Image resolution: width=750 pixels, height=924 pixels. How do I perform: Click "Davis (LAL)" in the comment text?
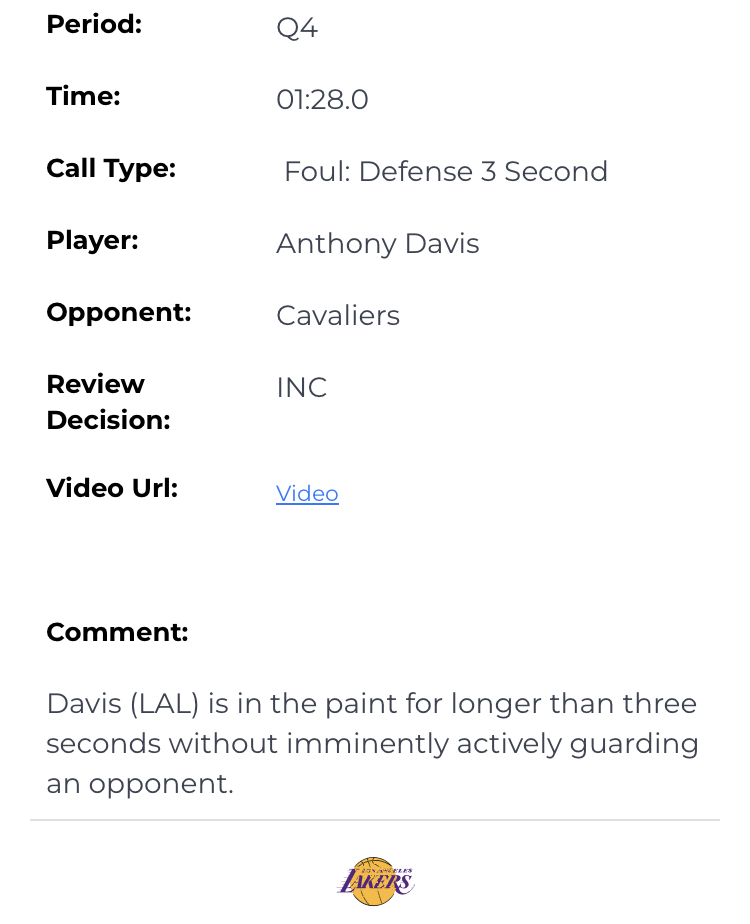click(x=123, y=704)
